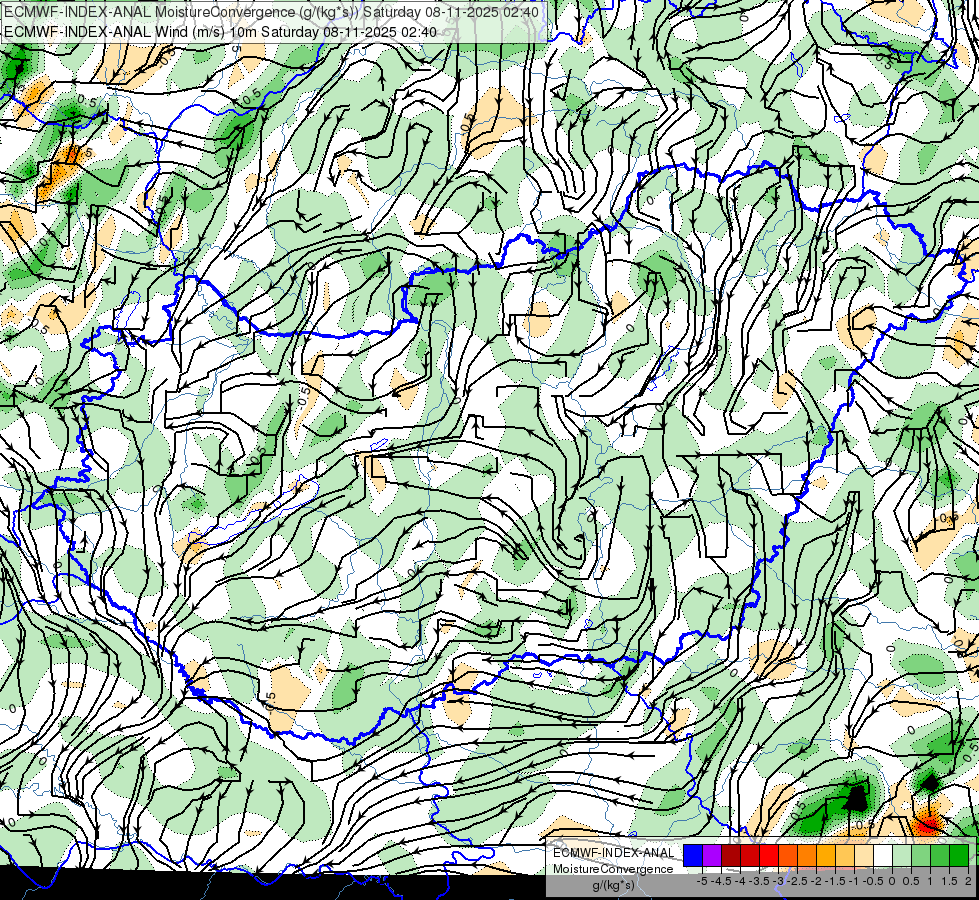Select the bright red swatch left of -3
This screenshot has width=979, height=900.
pos(769,856)
